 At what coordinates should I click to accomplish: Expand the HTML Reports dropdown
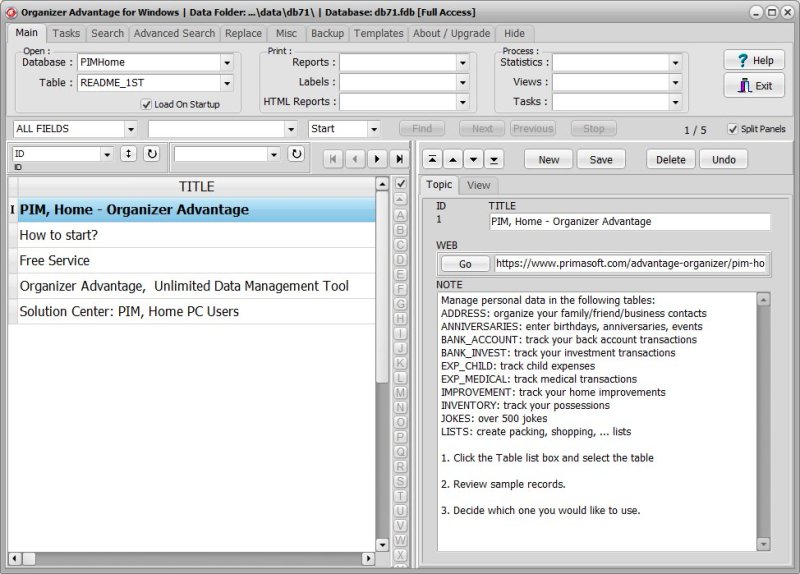(x=463, y=102)
